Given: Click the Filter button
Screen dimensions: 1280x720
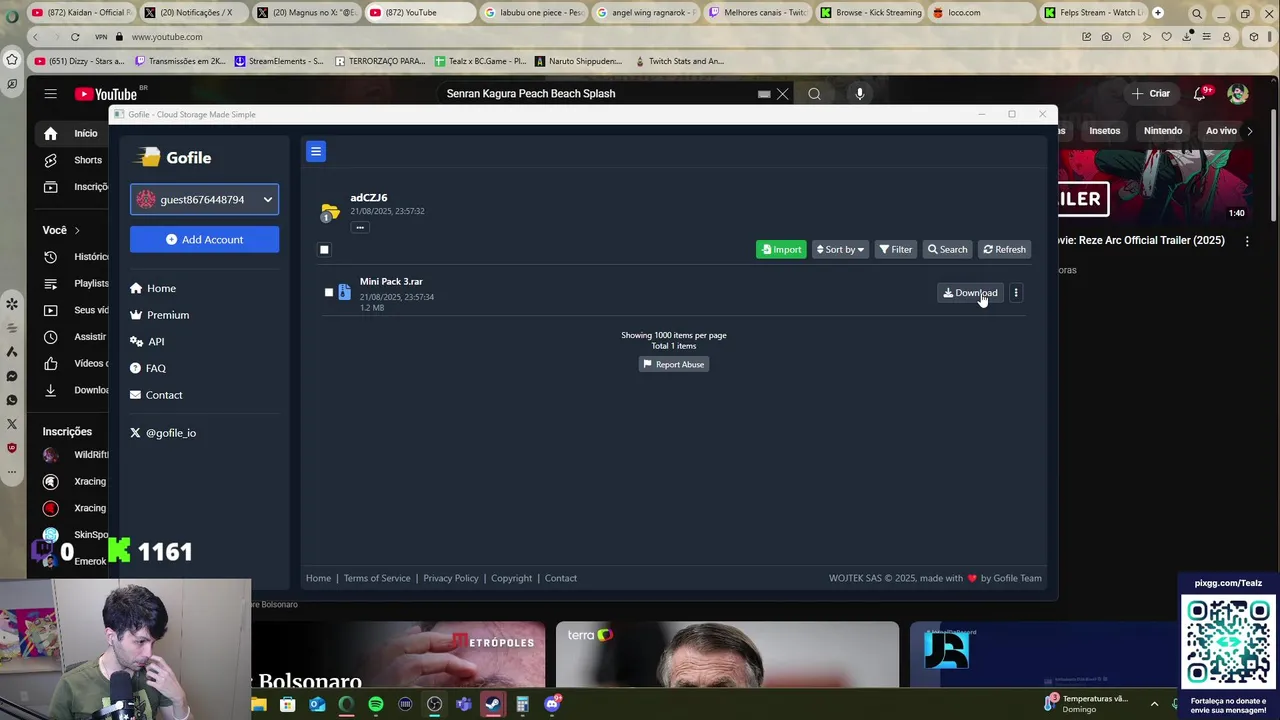Looking at the screenshot, I should 895,249.
